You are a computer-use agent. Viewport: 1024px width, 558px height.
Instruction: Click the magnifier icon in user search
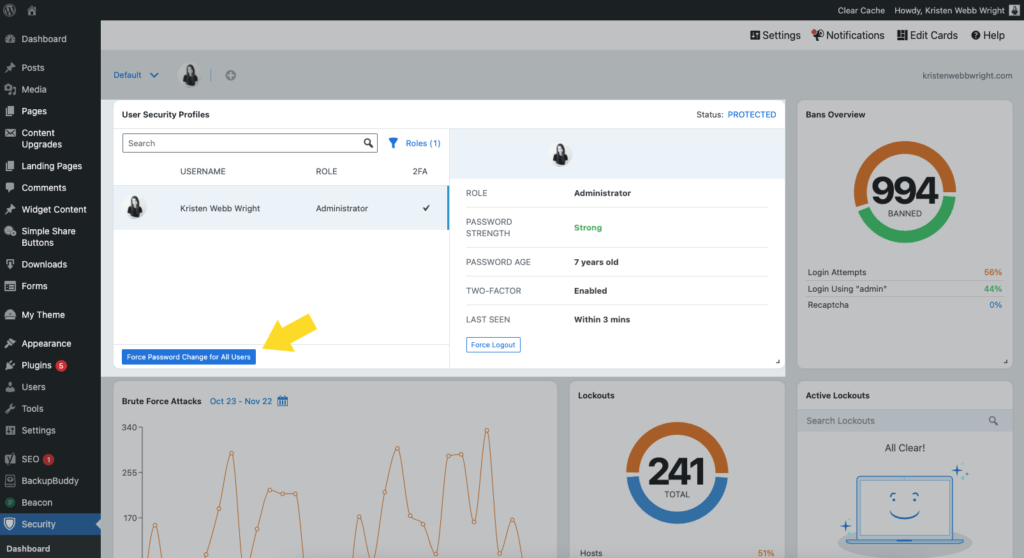[368, 143]
